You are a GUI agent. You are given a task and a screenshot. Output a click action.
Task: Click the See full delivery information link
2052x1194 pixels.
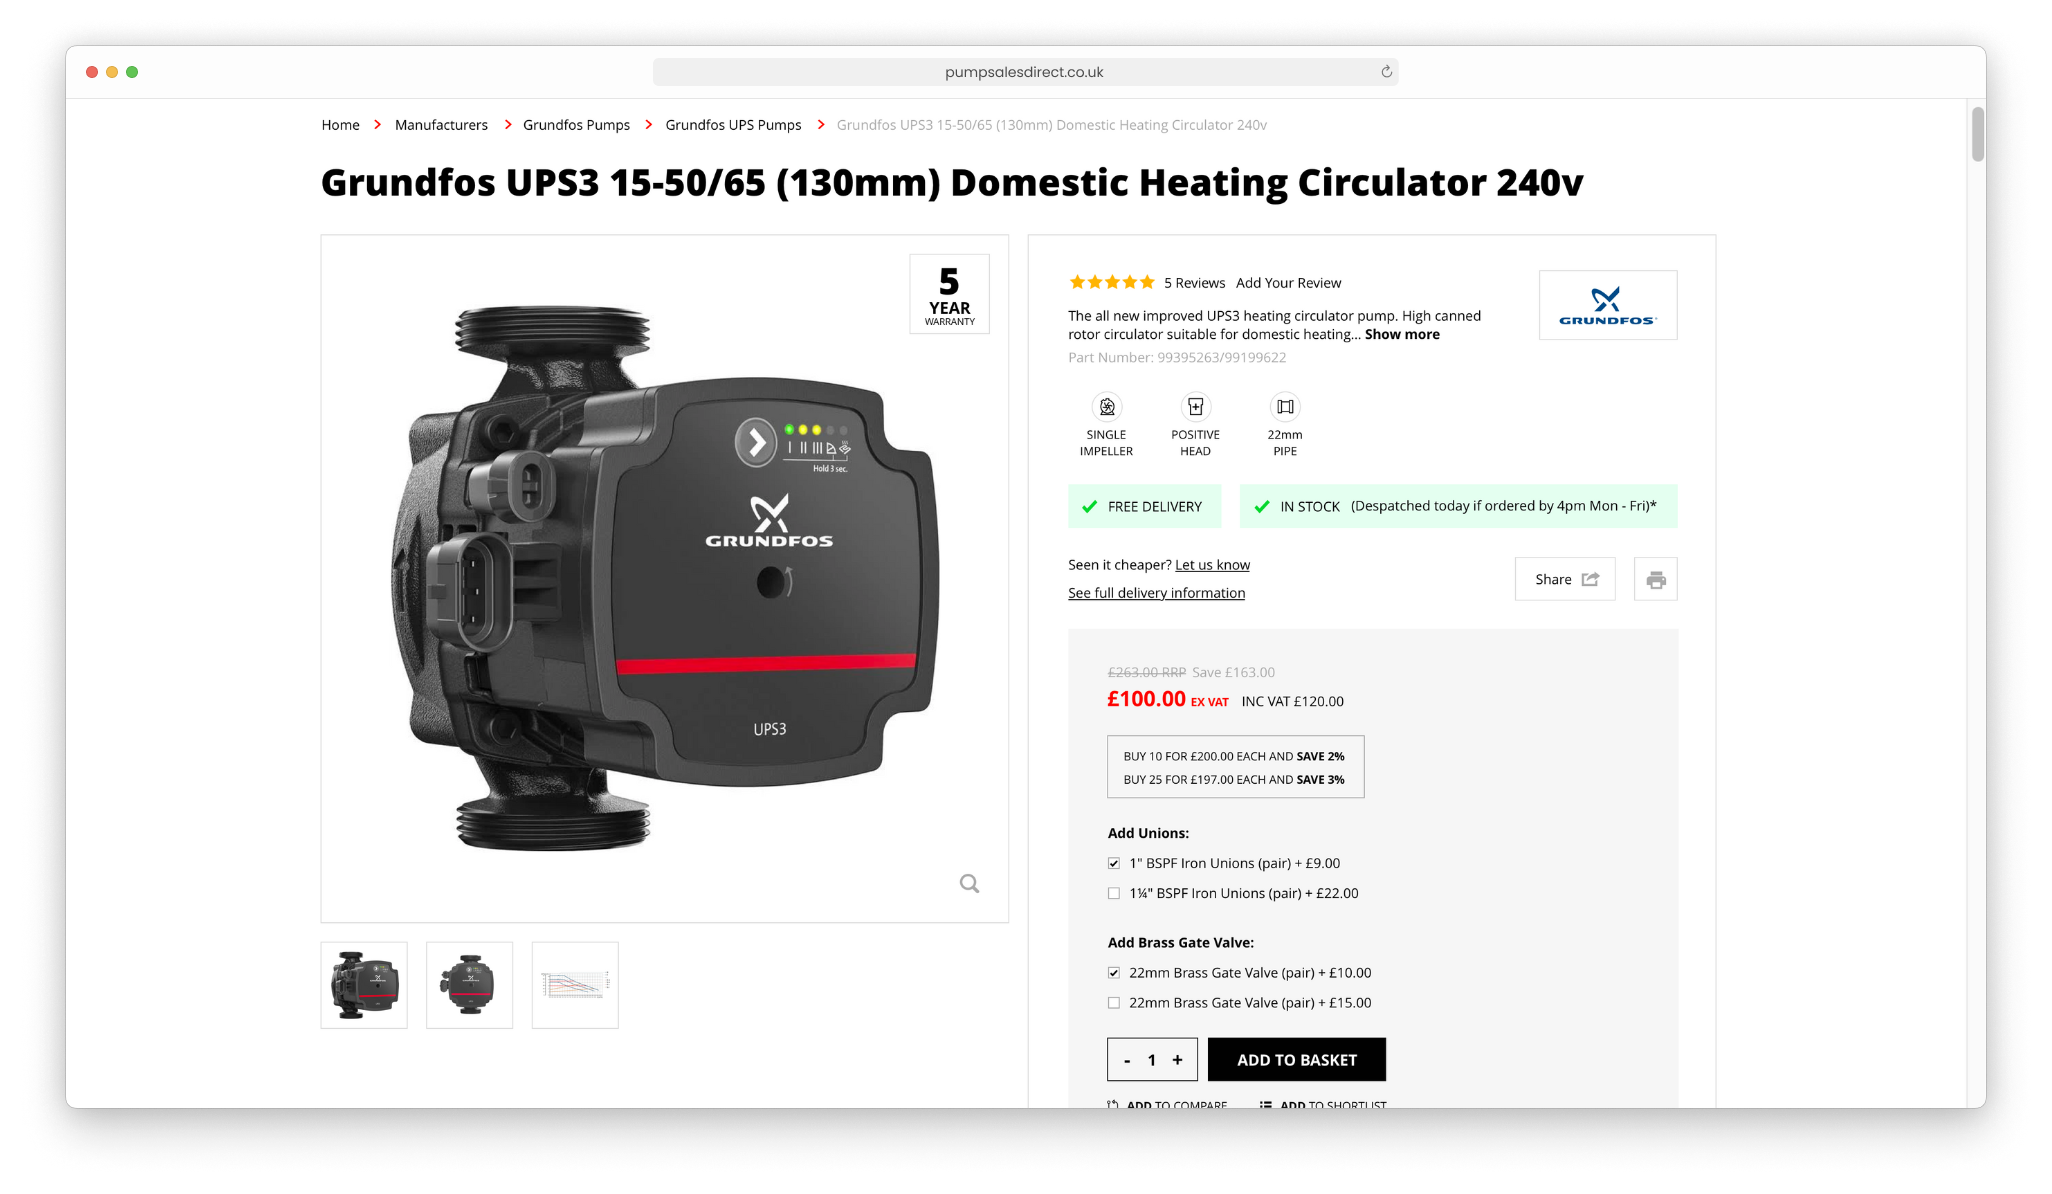1158,591
